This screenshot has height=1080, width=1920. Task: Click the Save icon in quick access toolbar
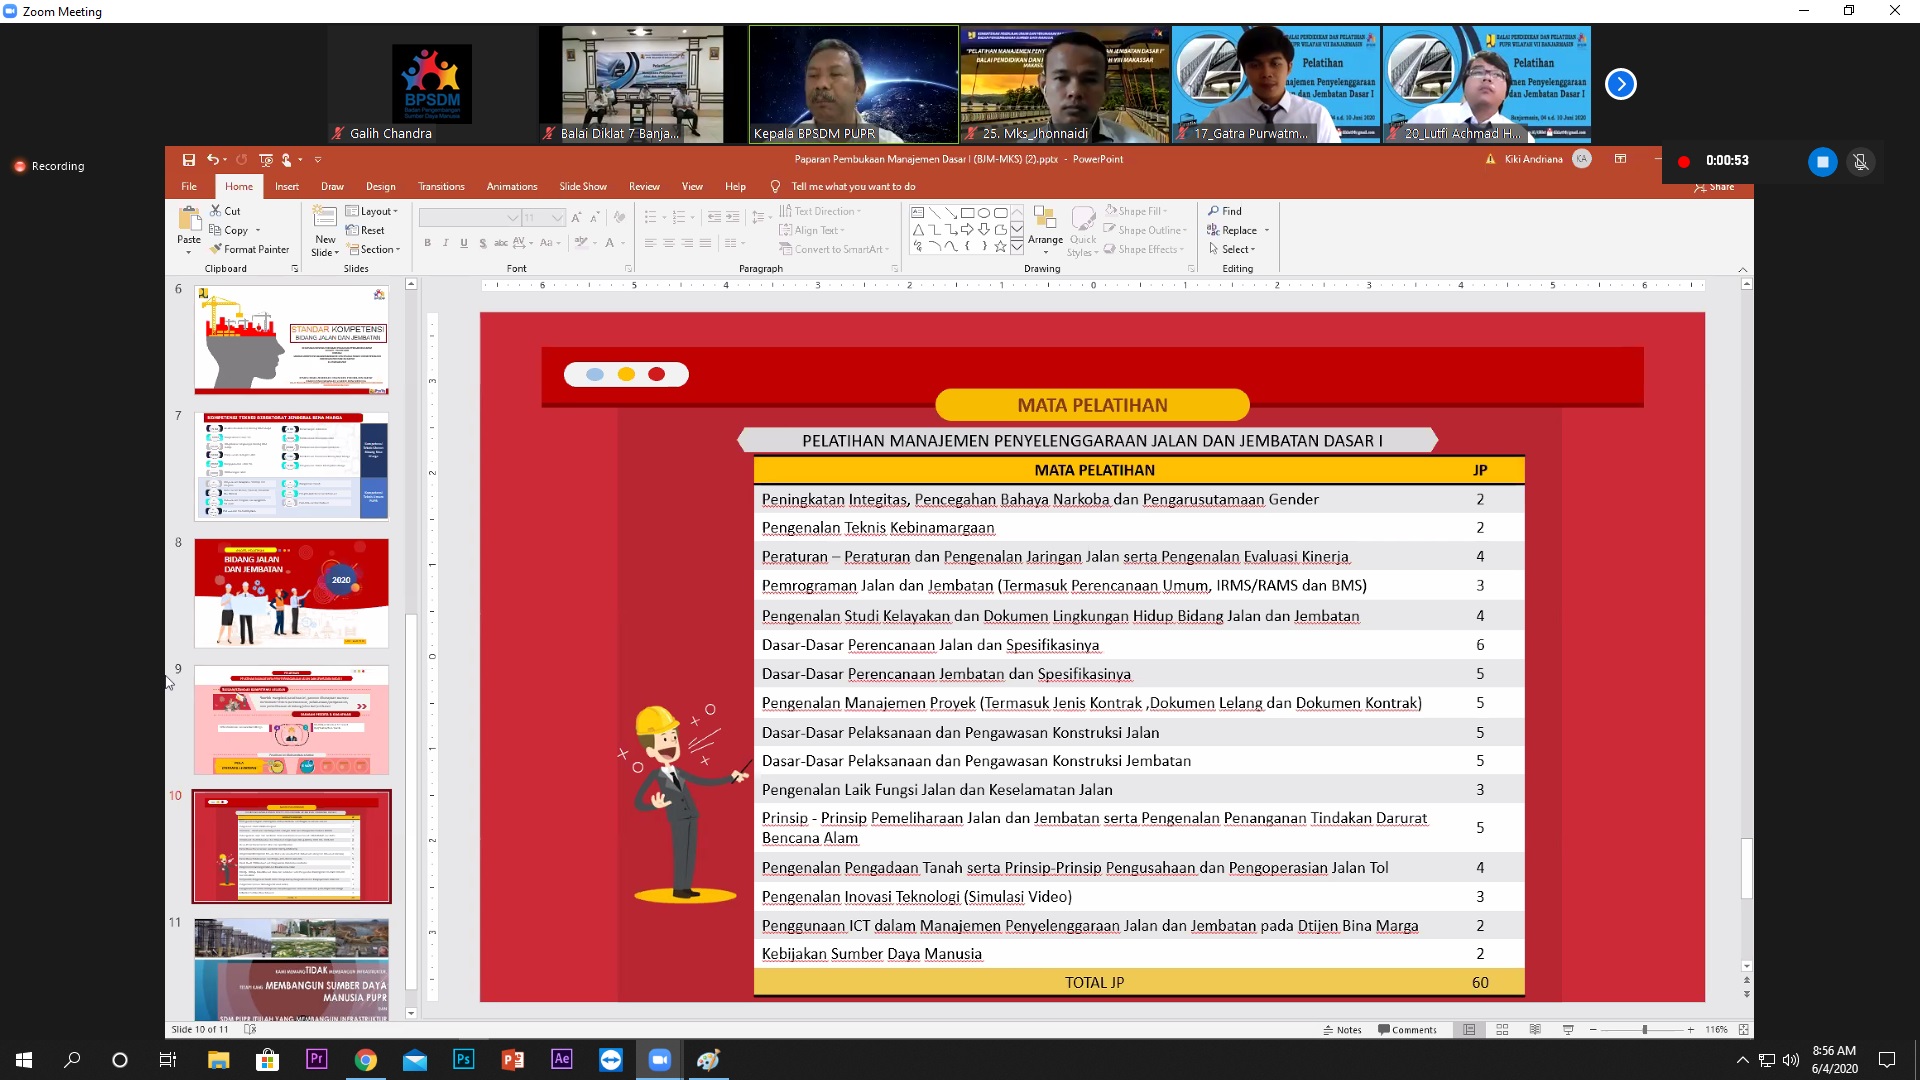189,160
